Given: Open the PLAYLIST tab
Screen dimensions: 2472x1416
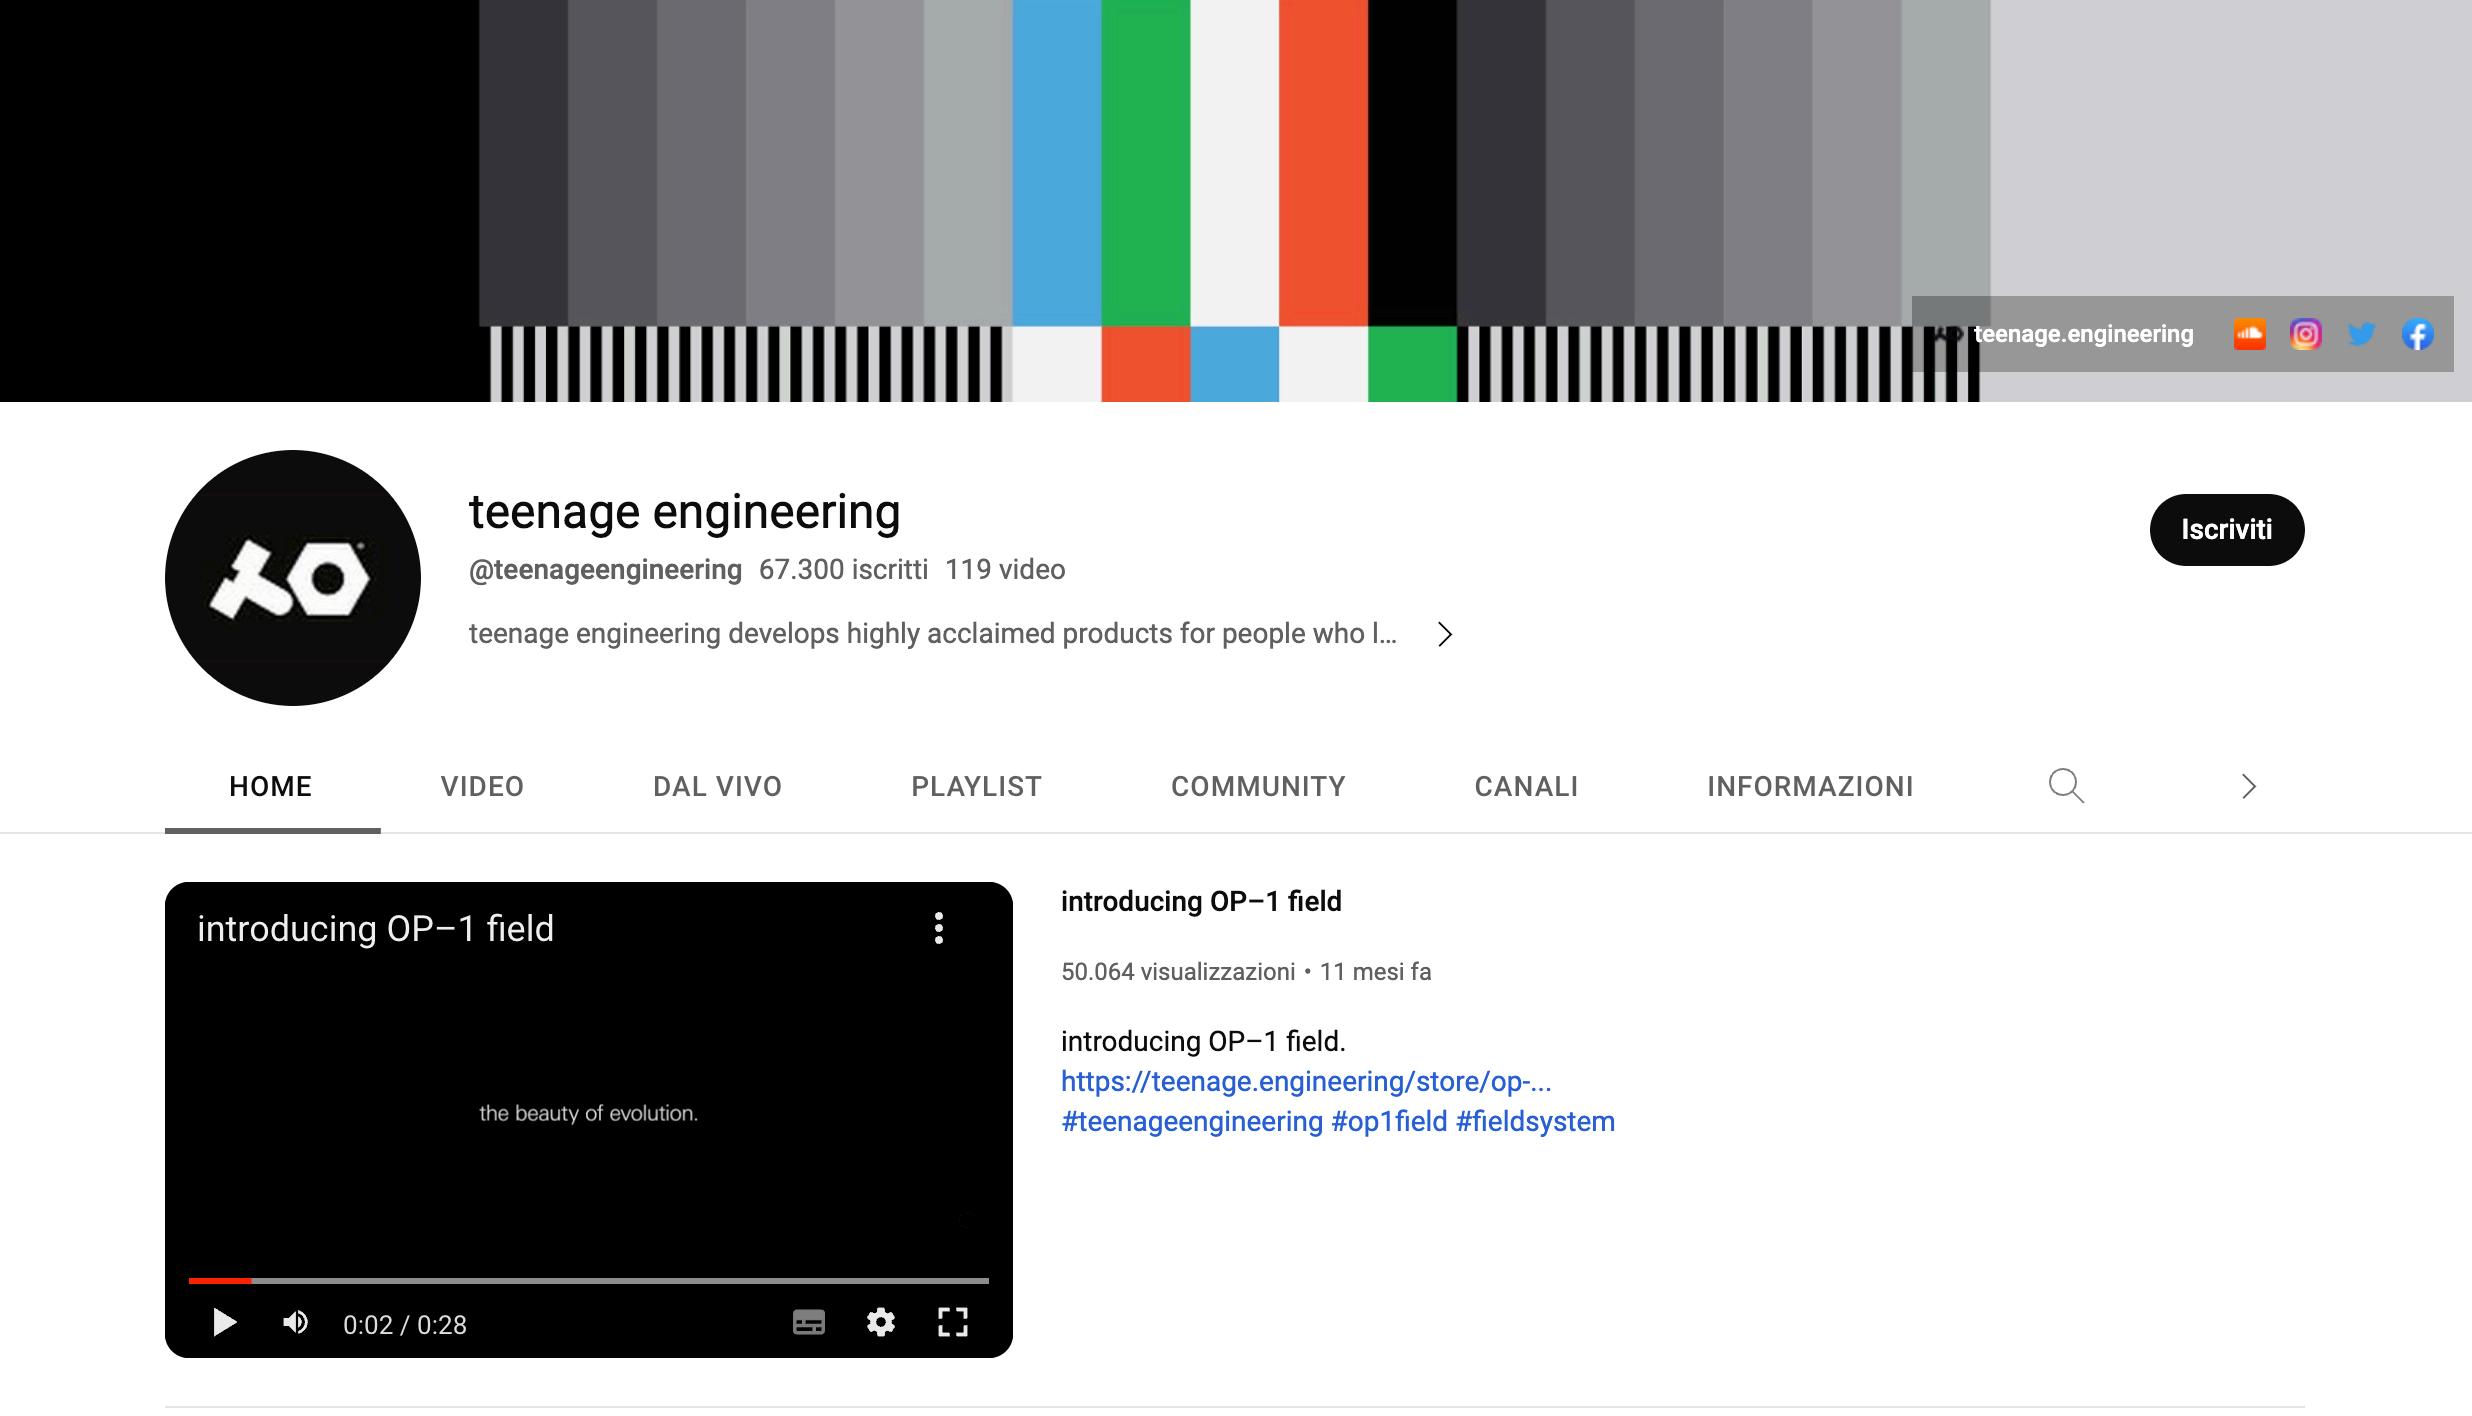Looking at the screenshot, I should 976,786.
